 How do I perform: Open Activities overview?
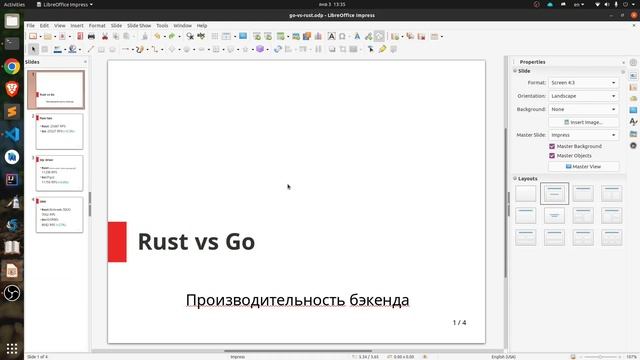coord(14,4)
